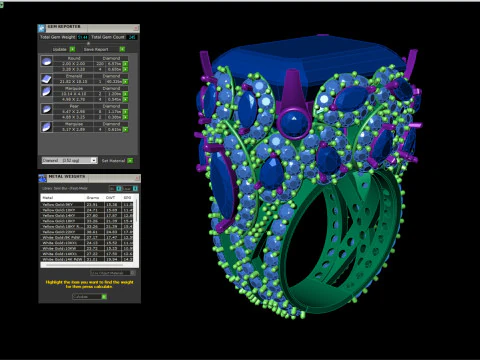Click the green Calculate button in Metal Weights
The width and height of the screenshot is (480, 360).
point(104,296)
